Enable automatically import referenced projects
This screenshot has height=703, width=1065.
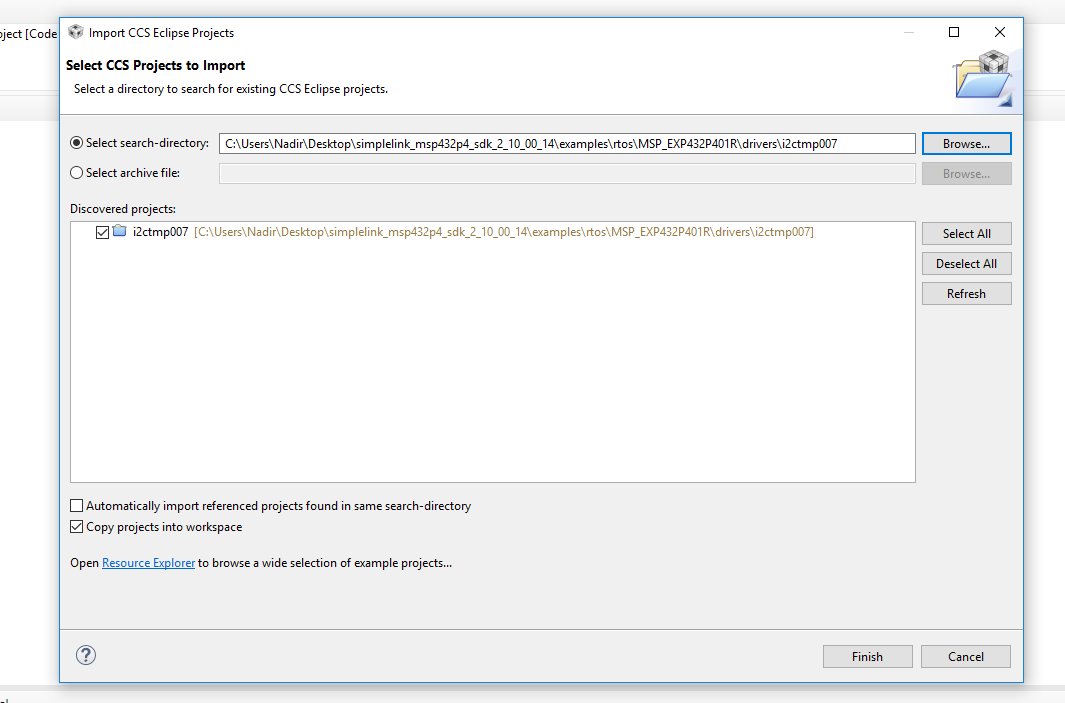(x=77, y=506)
